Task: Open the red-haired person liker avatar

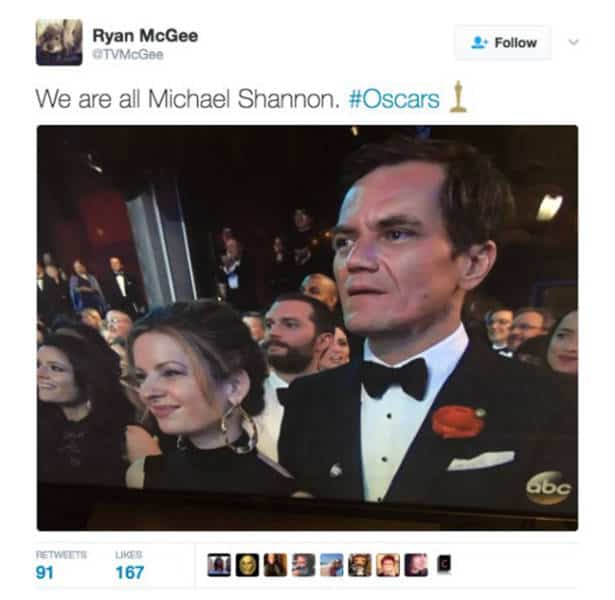Action: tap(388, 565)
